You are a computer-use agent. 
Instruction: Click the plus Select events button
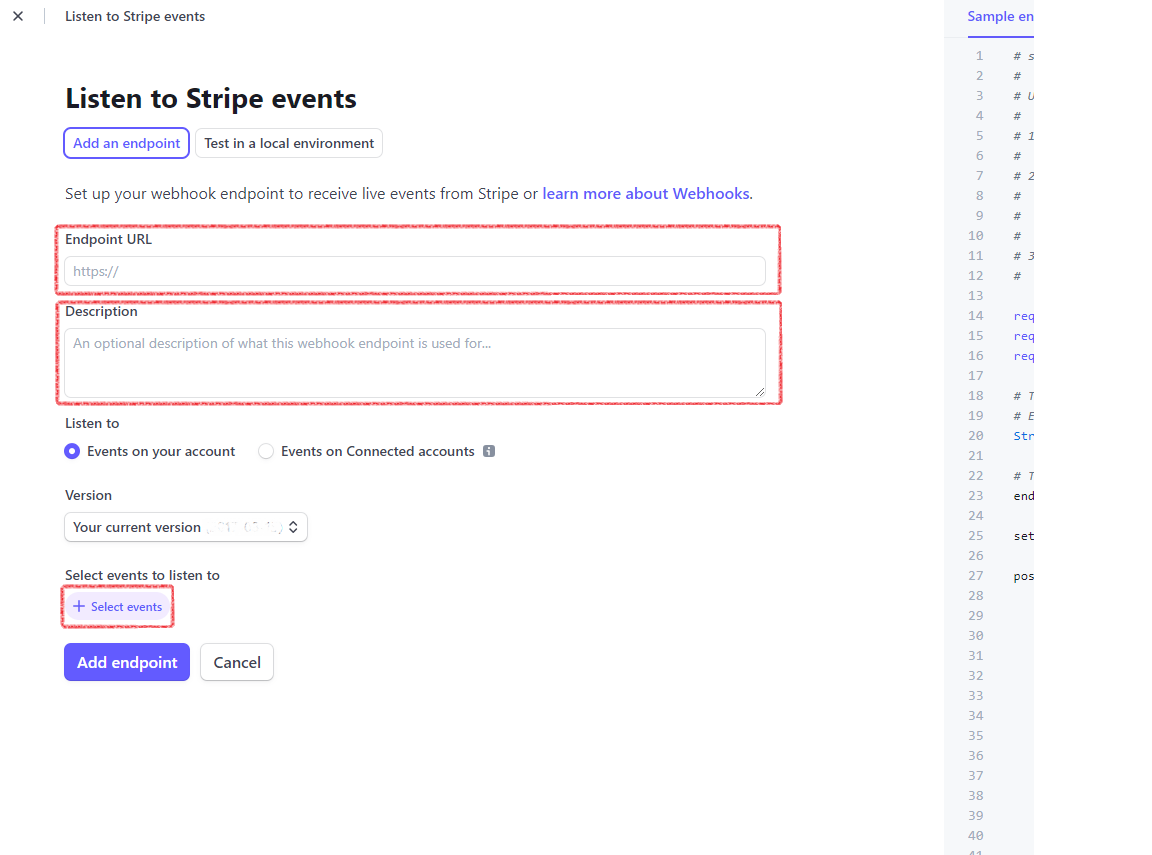(x=118, y=607)
